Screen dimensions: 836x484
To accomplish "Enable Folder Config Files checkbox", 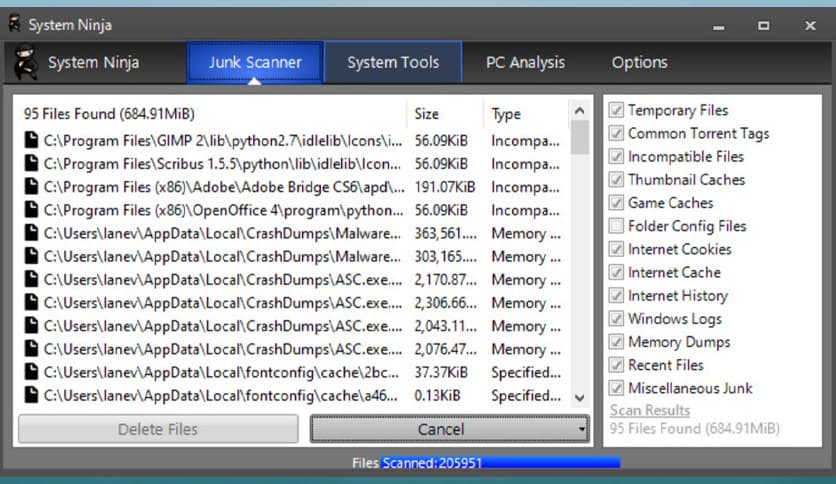I will point(616,226).
